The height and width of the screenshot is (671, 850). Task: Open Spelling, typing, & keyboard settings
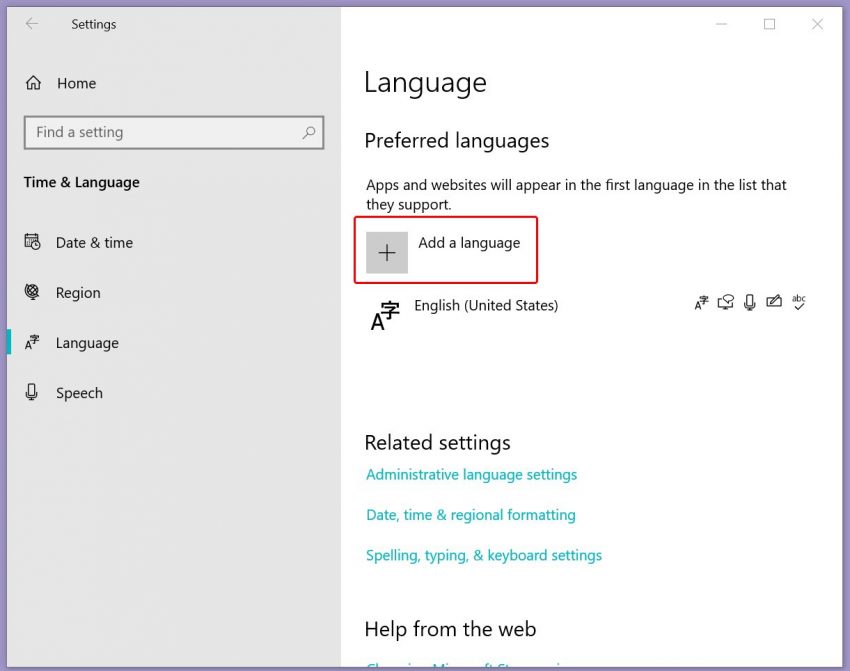(x=484, y=555)
